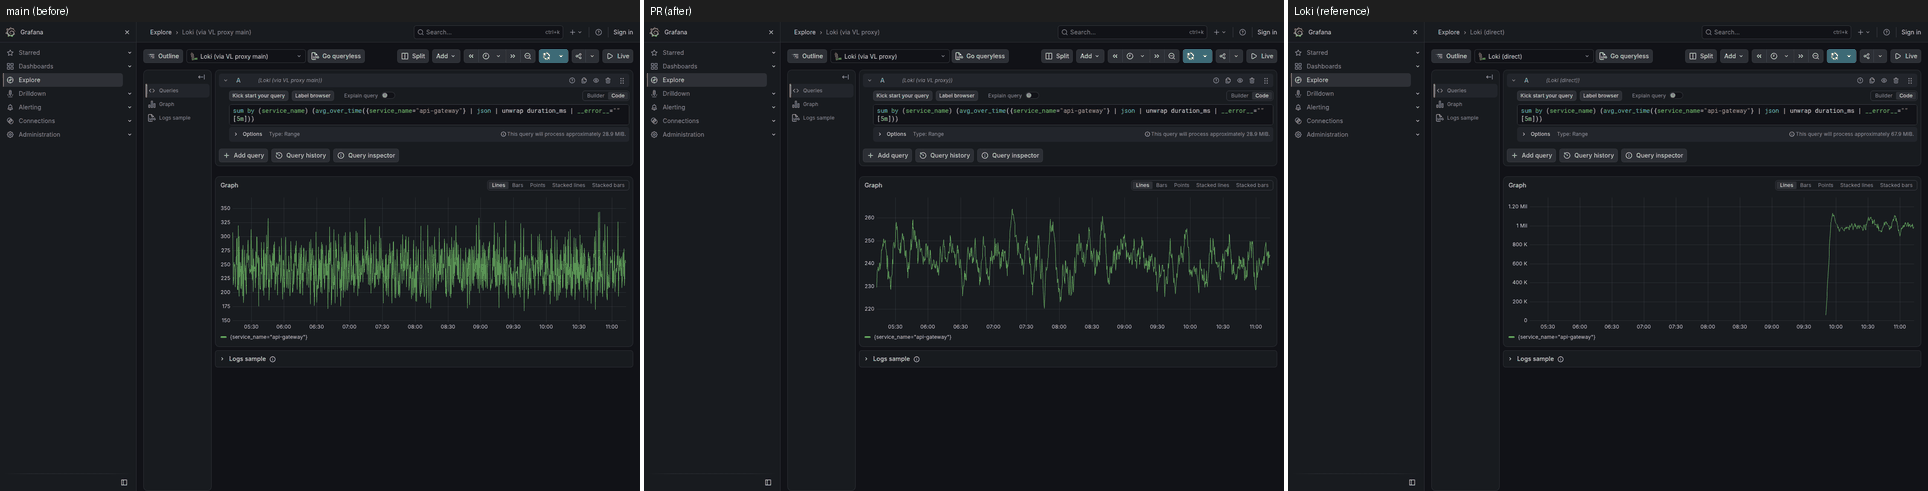
Task: Duplicate query A copy icon in PR (after) panel
Action: [x=1228, y=80]
